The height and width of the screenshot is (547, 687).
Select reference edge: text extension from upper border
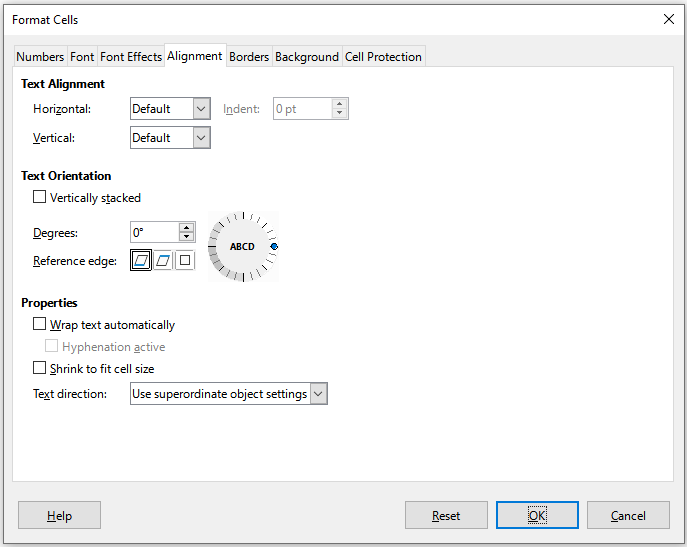tap(163, 260)
